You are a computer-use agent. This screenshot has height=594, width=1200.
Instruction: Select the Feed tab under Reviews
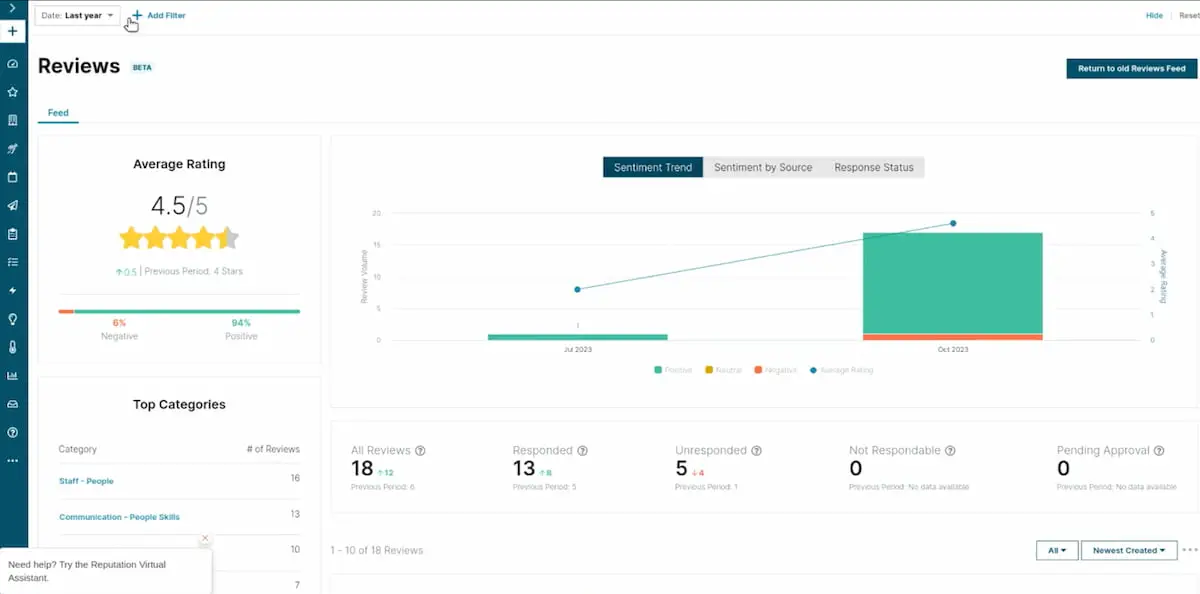coord(57,113)
